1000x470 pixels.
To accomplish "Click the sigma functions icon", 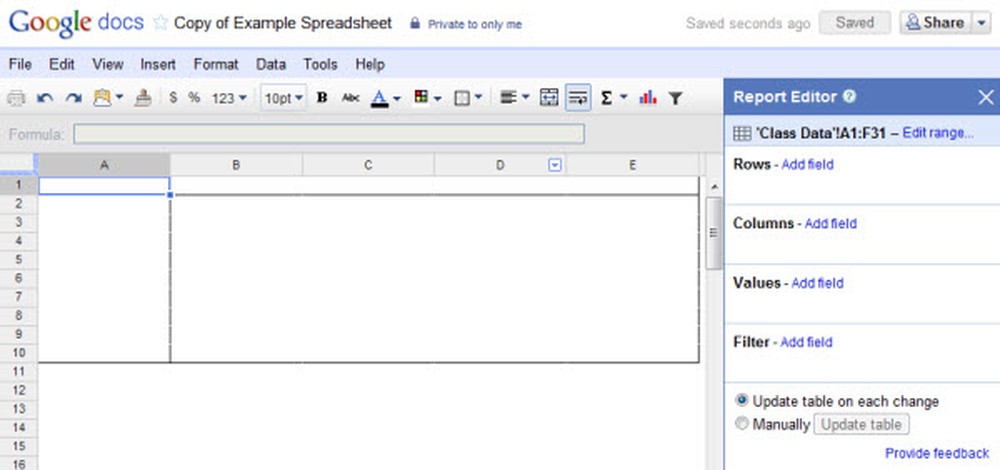I will pyautogui.click(x=607, y=98).
